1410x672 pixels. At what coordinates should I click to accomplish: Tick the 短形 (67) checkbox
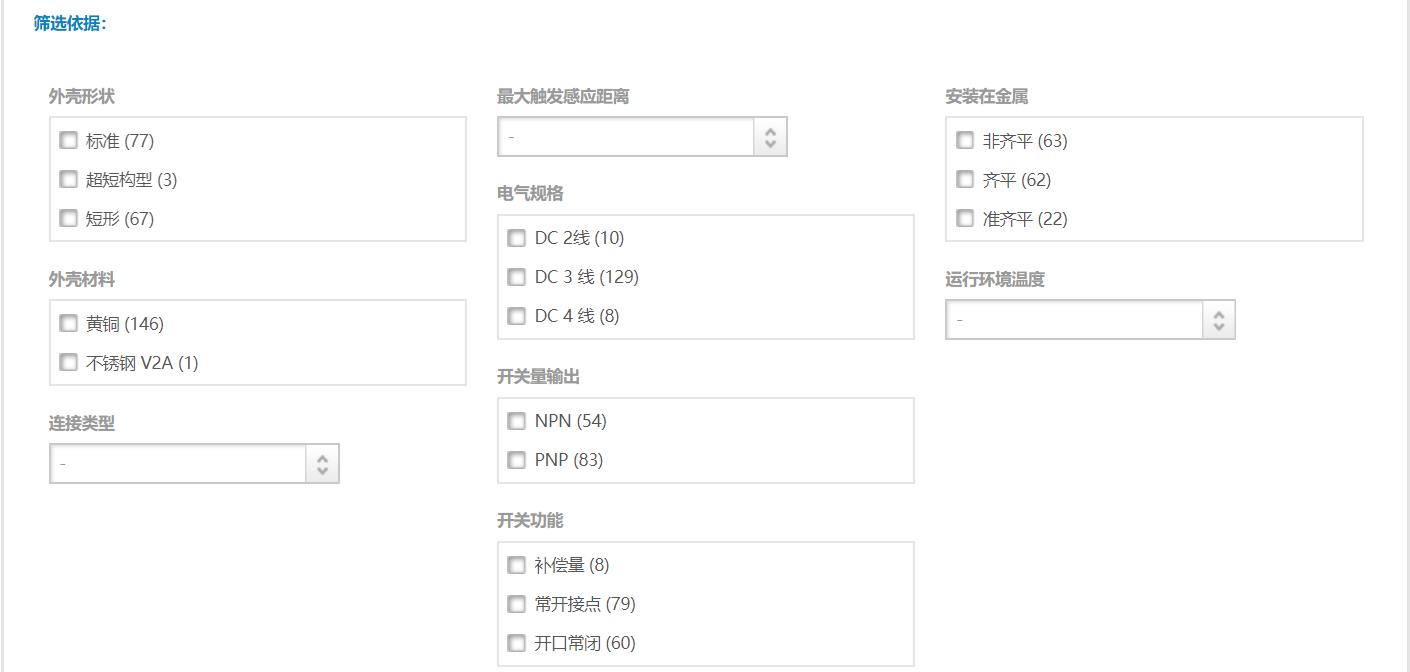(68, 218)
